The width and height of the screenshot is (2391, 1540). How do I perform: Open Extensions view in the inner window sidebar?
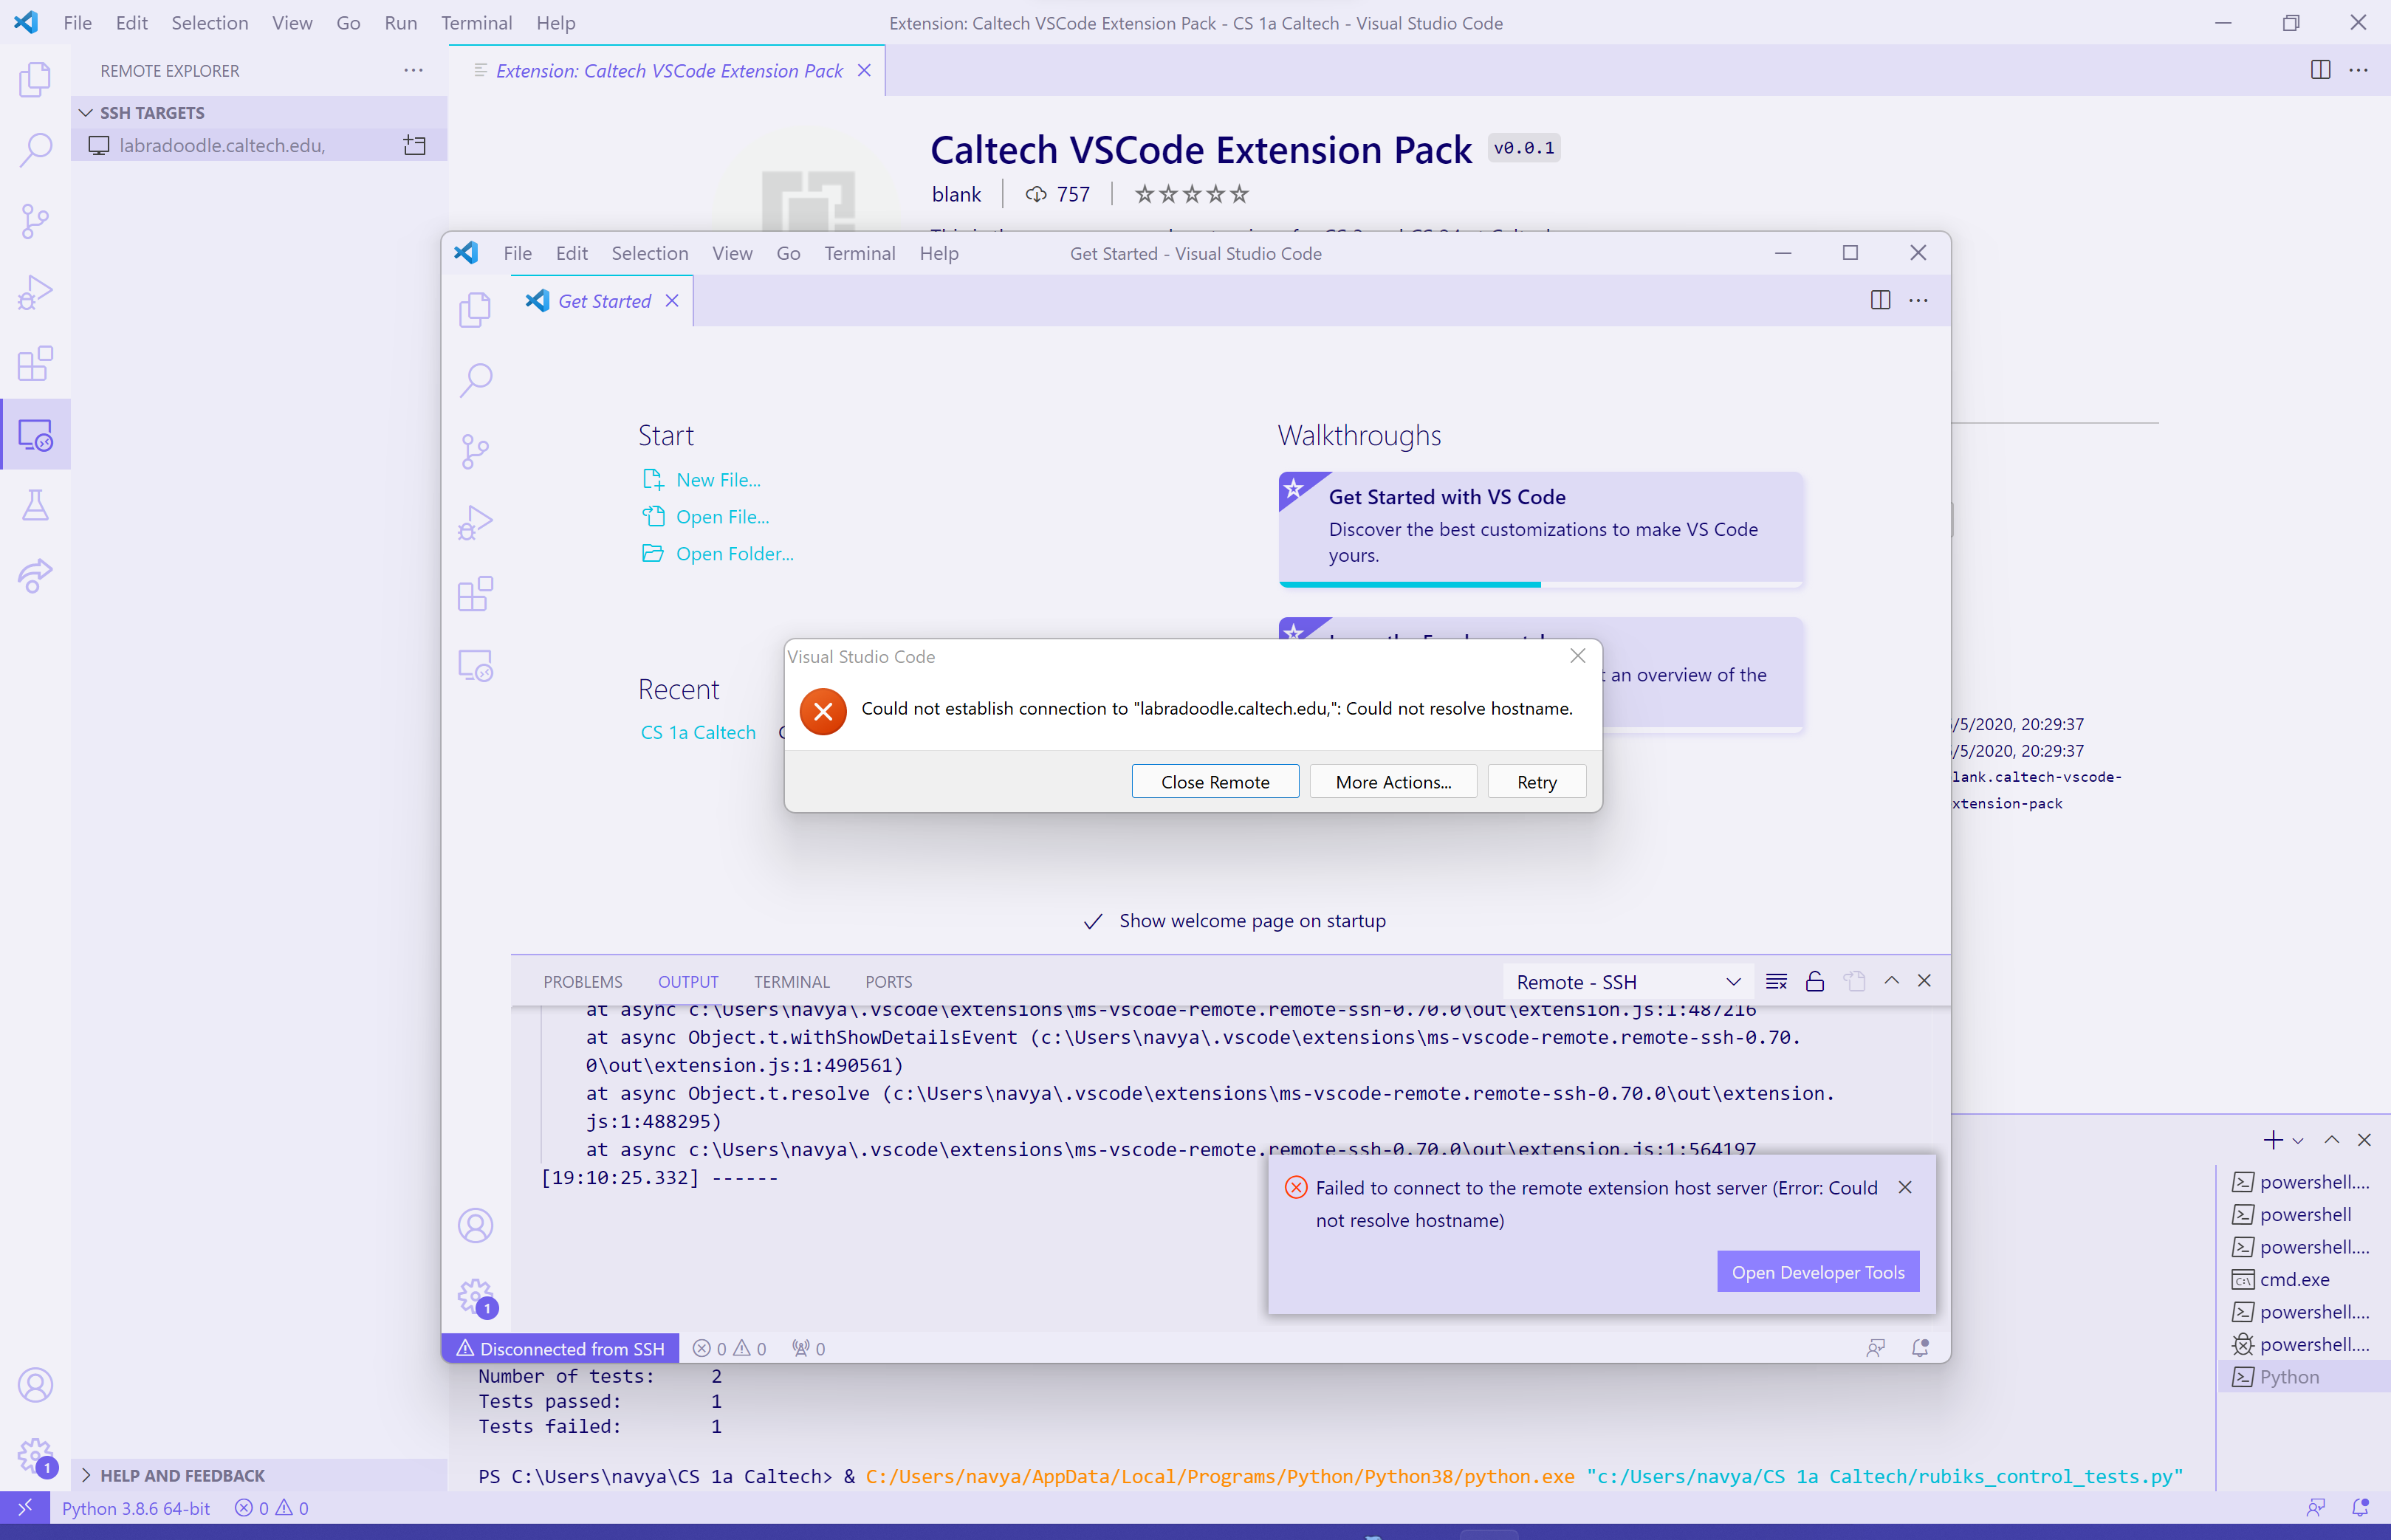click(x=475, y=594)
